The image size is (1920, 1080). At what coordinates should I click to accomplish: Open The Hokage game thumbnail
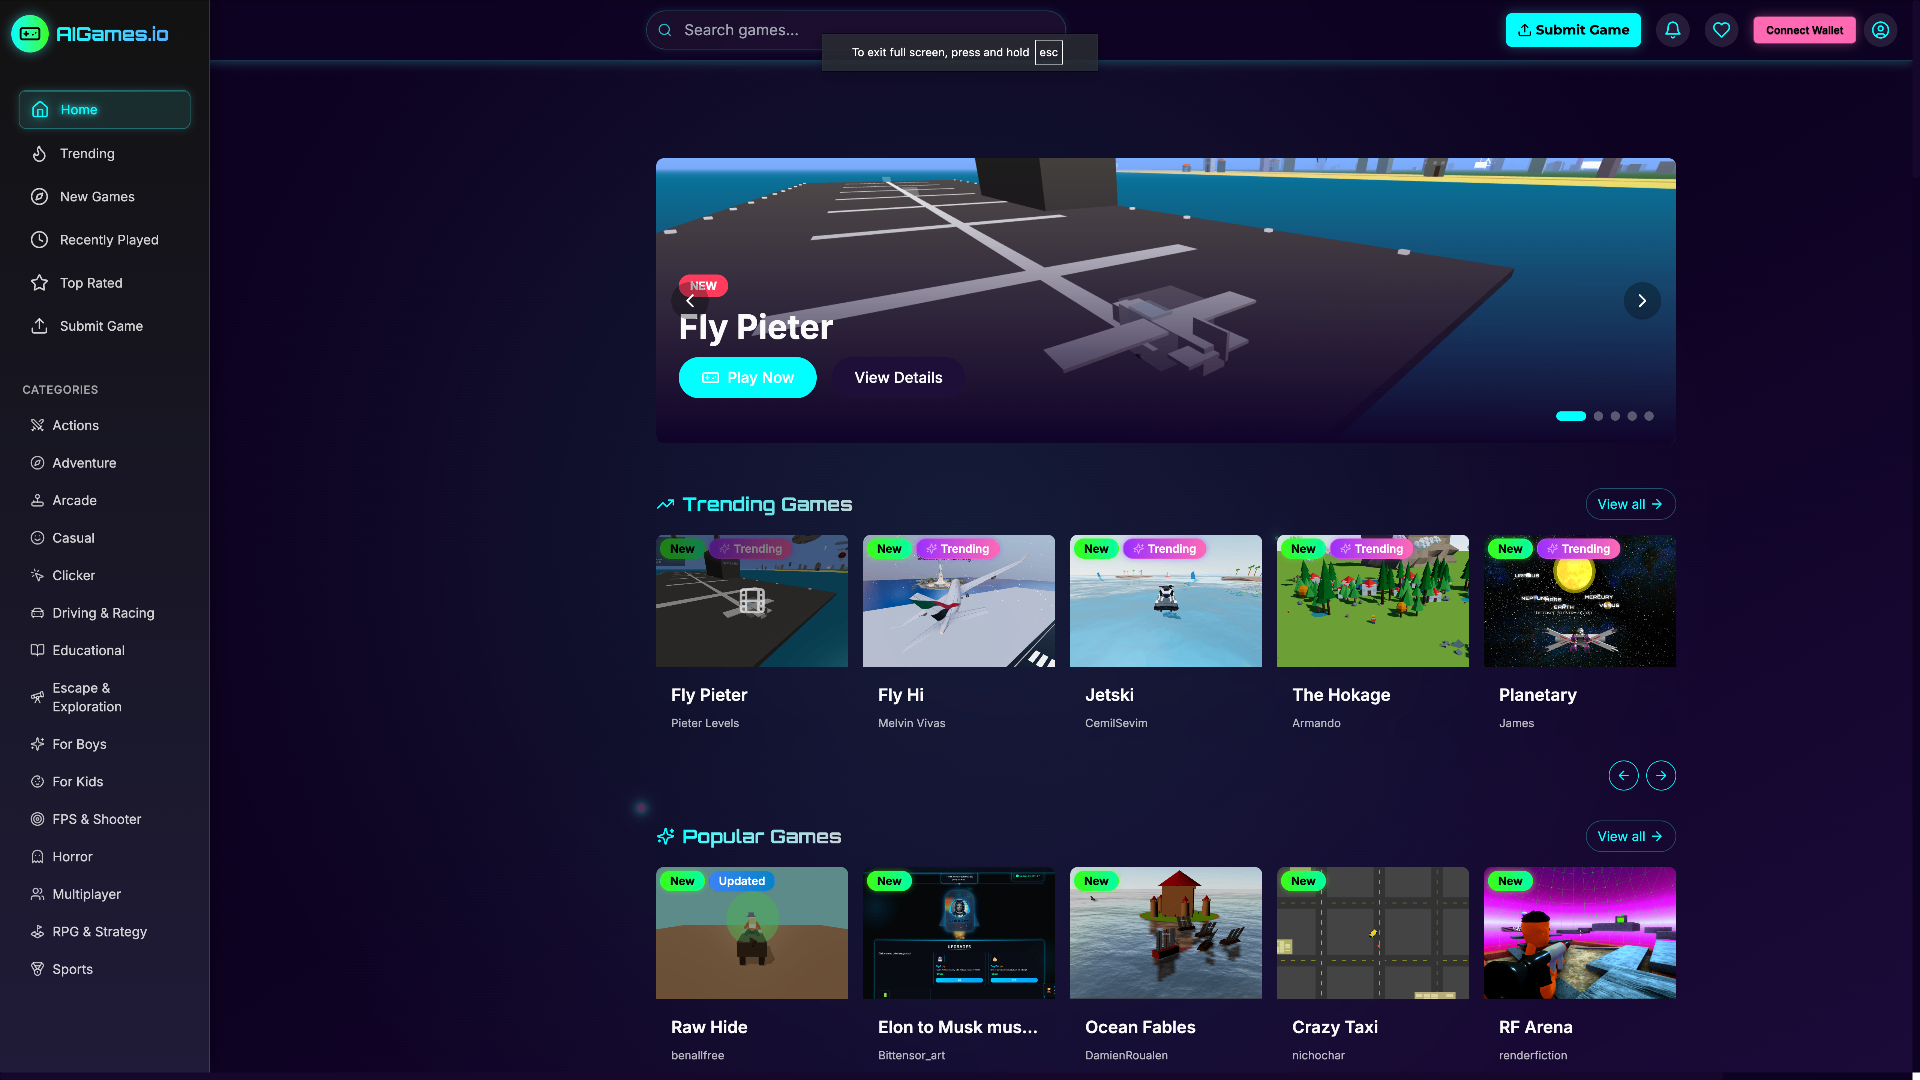[x=1372, y=601]
